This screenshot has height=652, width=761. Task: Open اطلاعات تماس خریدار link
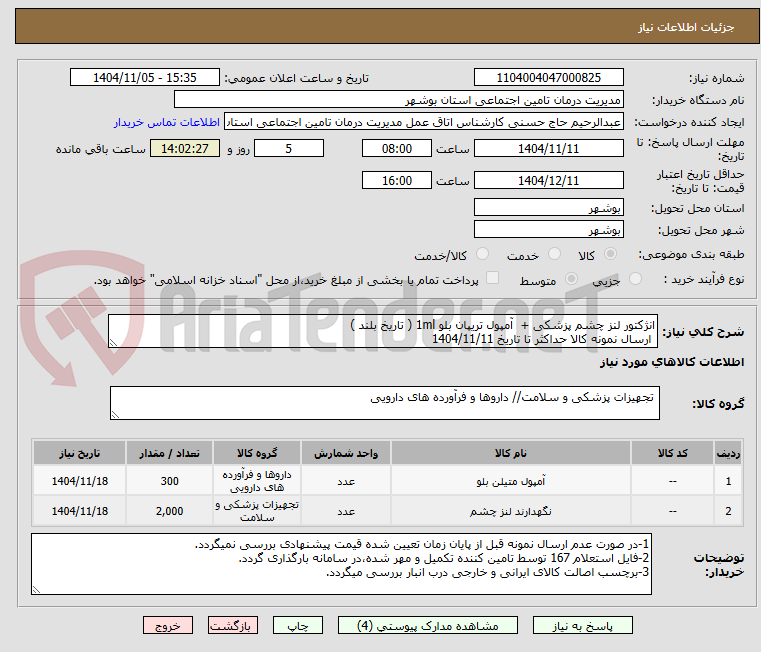[167, 122]
